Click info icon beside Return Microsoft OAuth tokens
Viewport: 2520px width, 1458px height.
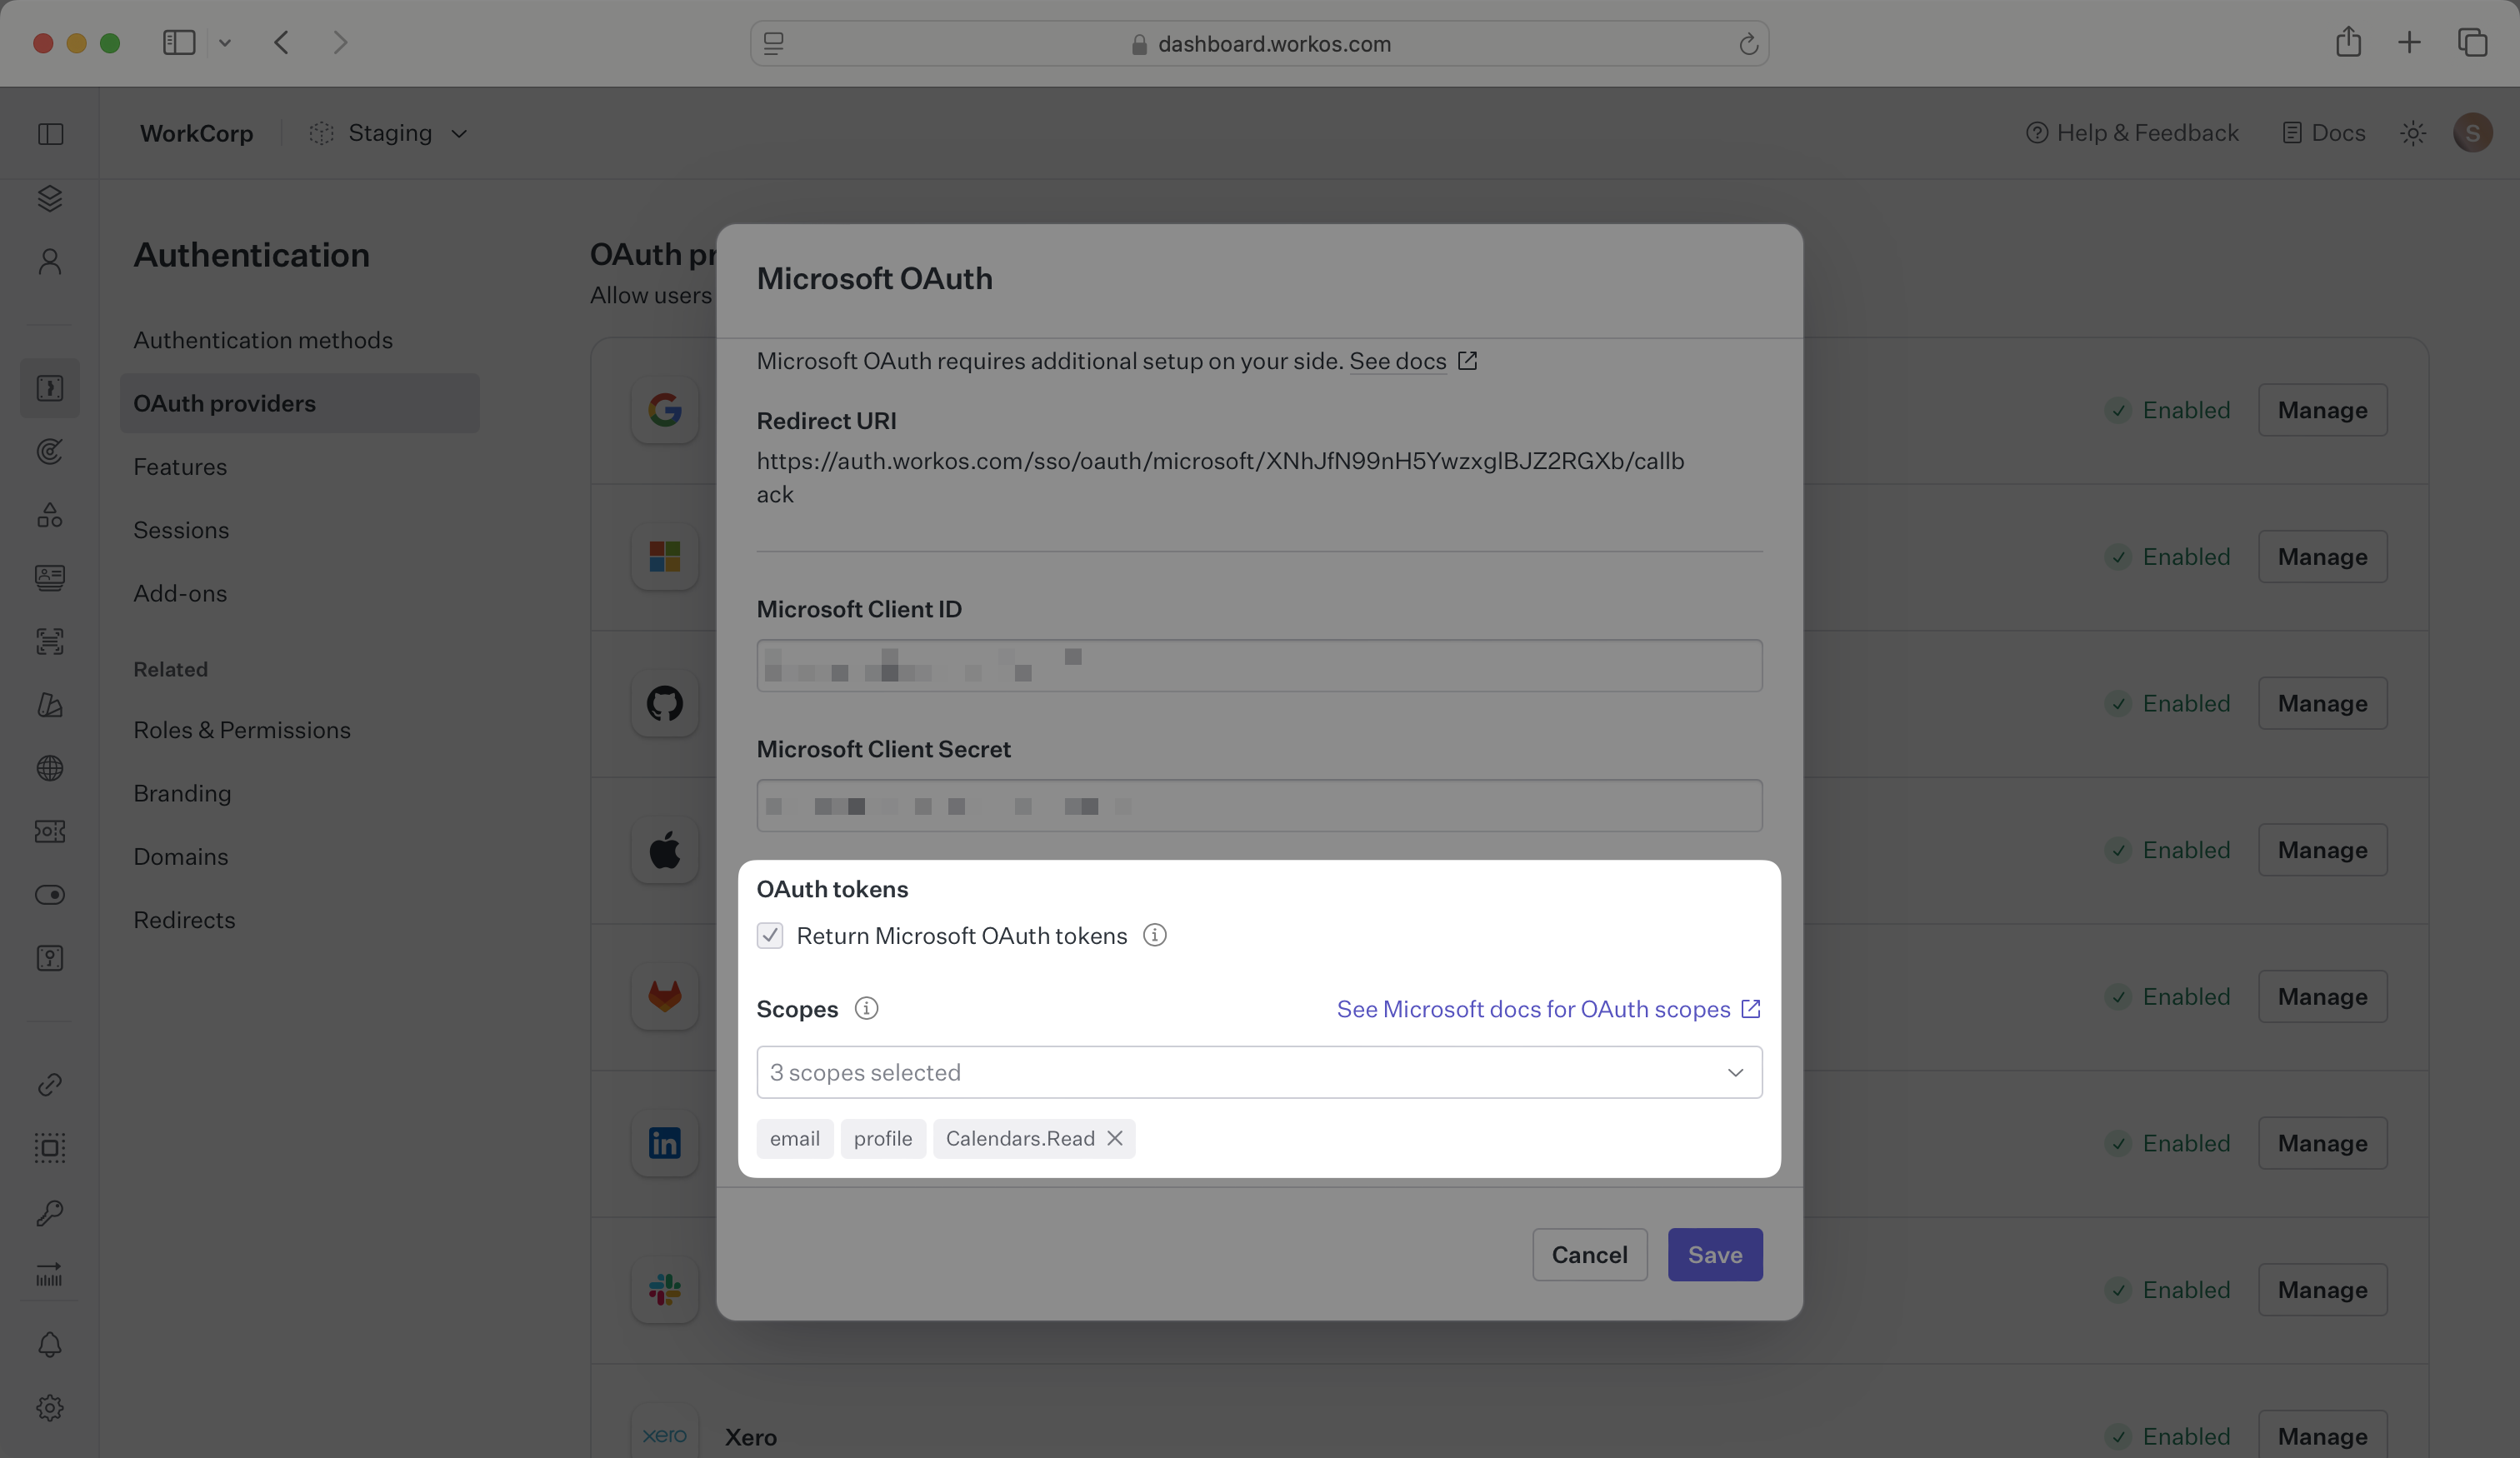(x=1154, y=935)
